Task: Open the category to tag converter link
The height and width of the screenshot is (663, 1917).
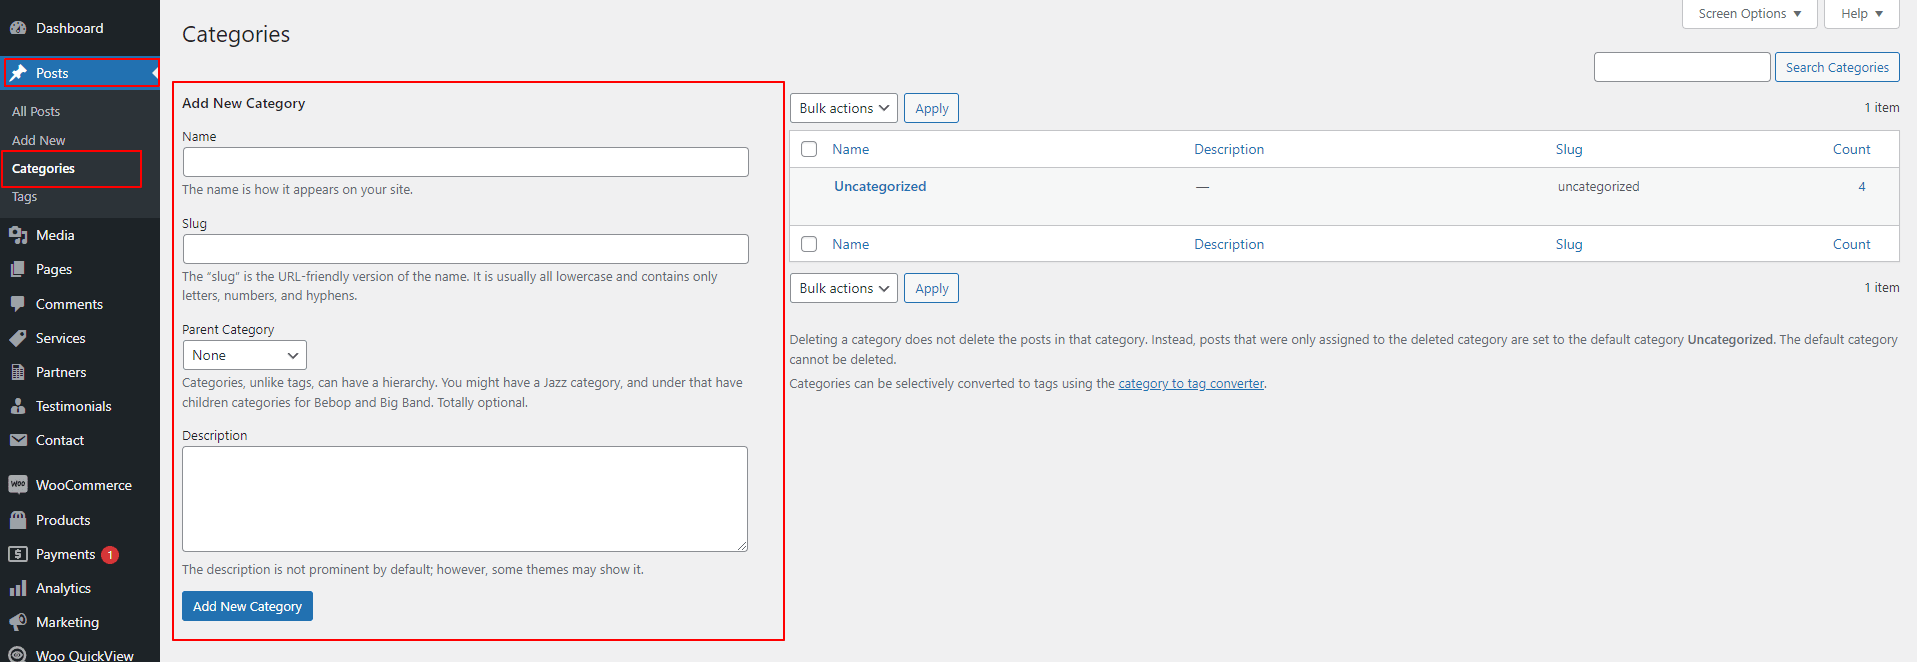Action: [x=1190, y=384]
